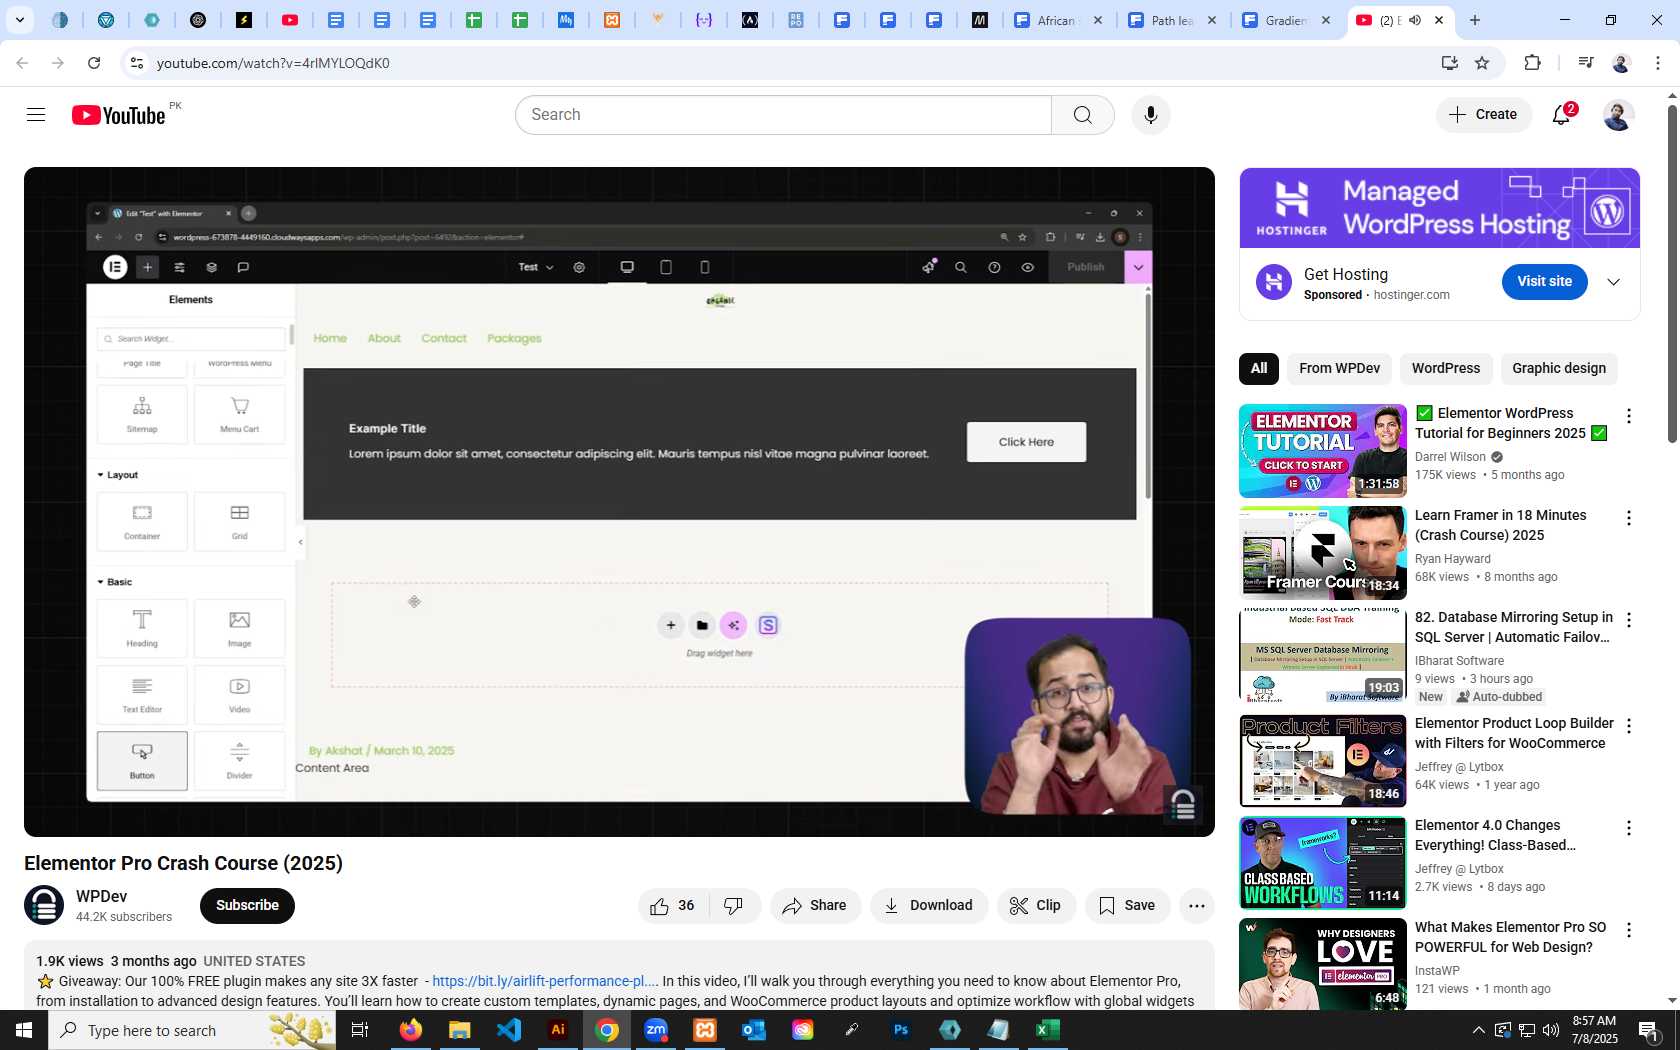Click YouTube search input field
Viewport: 1680px width, 1050px height.
tap(784, 115)
